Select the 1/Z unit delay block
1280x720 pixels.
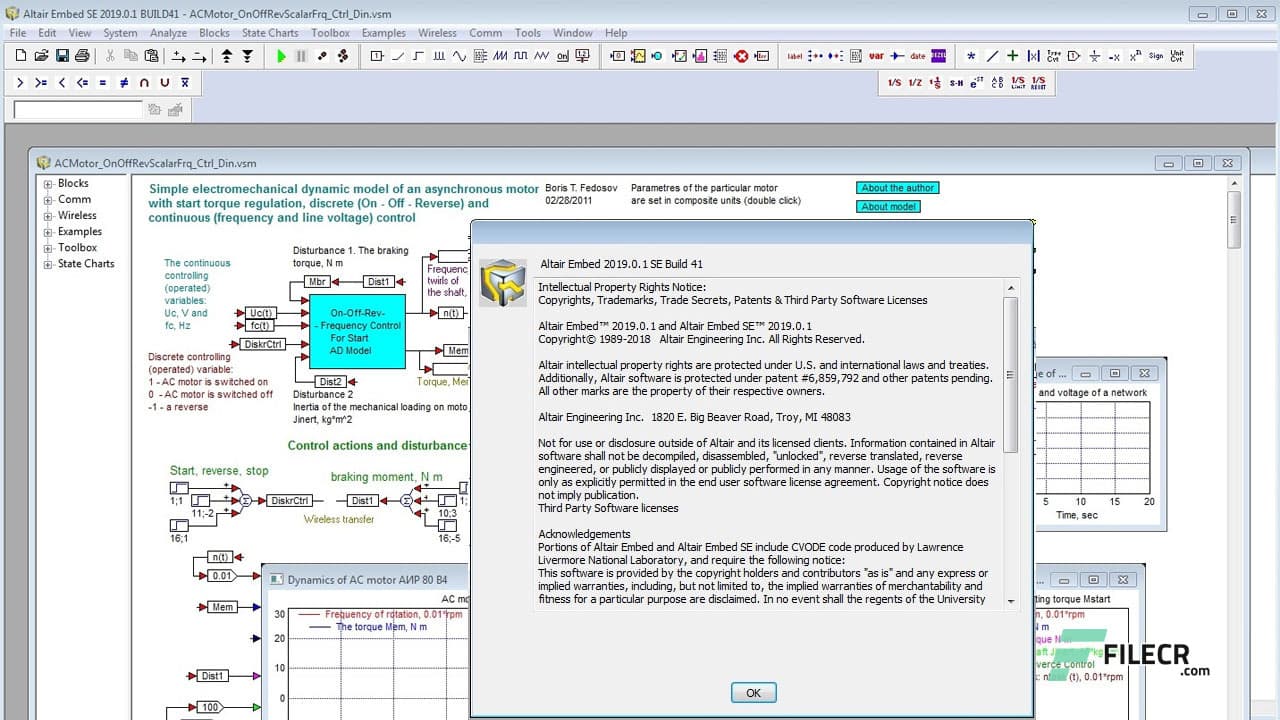click(x=914, y=83)
